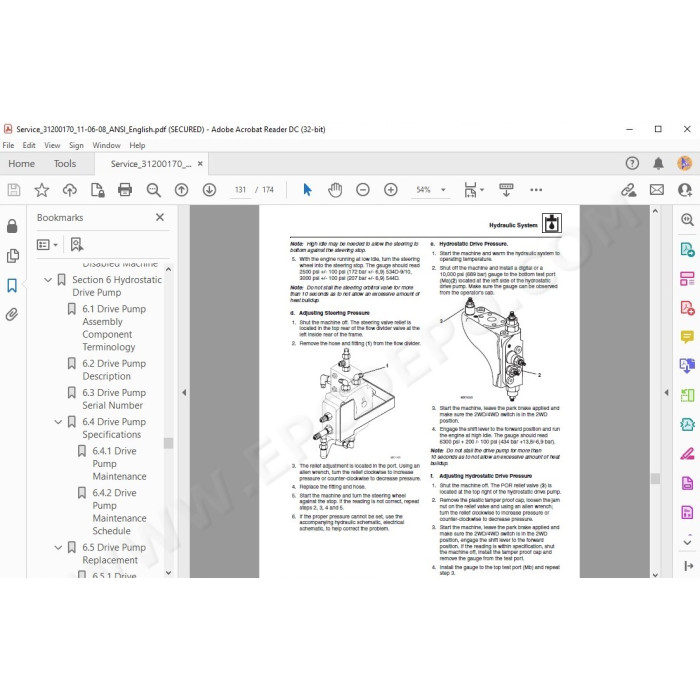Click the document vertical scrollbar thumb

655,478
